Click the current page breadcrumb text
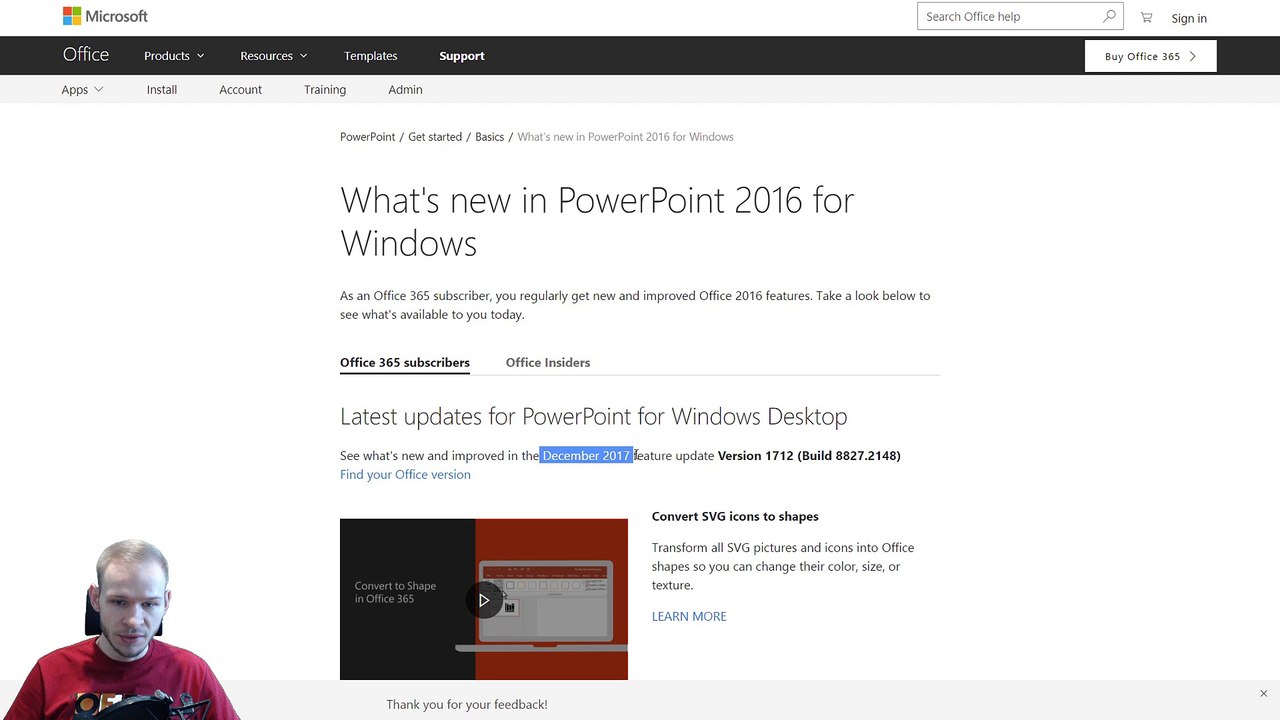1280x720 pixels. pos(625,137)
